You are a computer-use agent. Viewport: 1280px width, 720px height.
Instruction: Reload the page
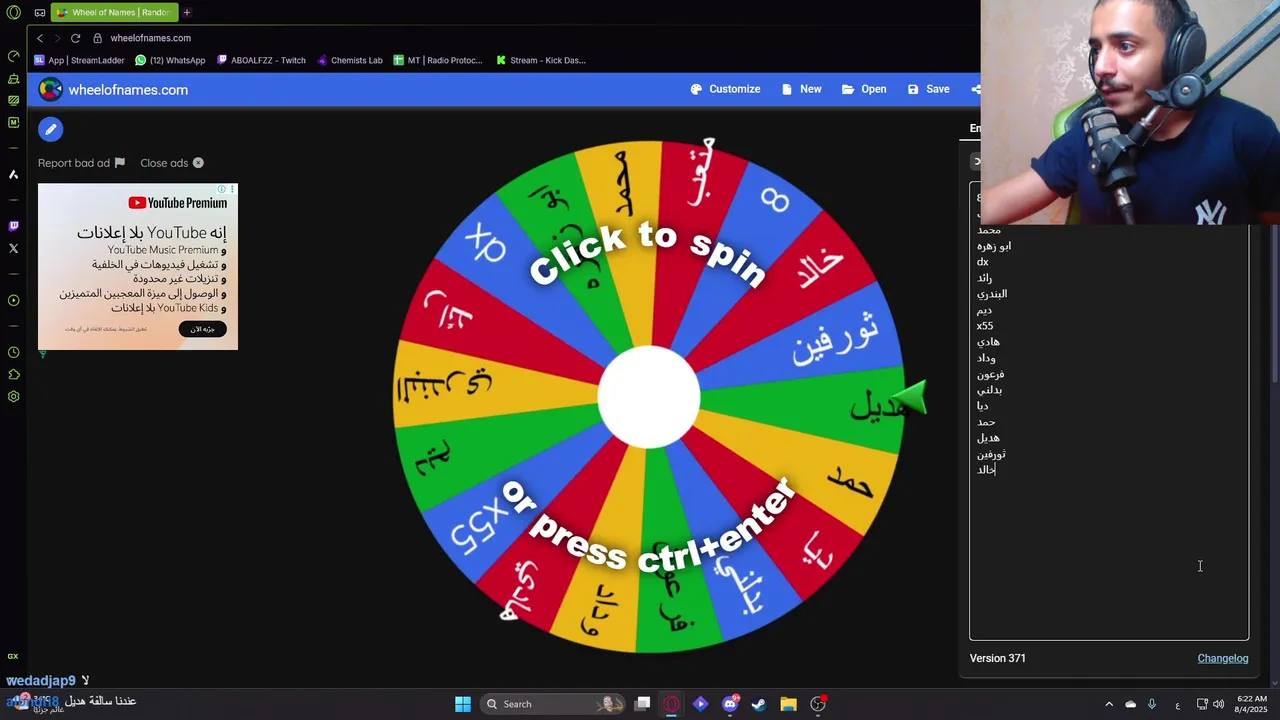75,38
